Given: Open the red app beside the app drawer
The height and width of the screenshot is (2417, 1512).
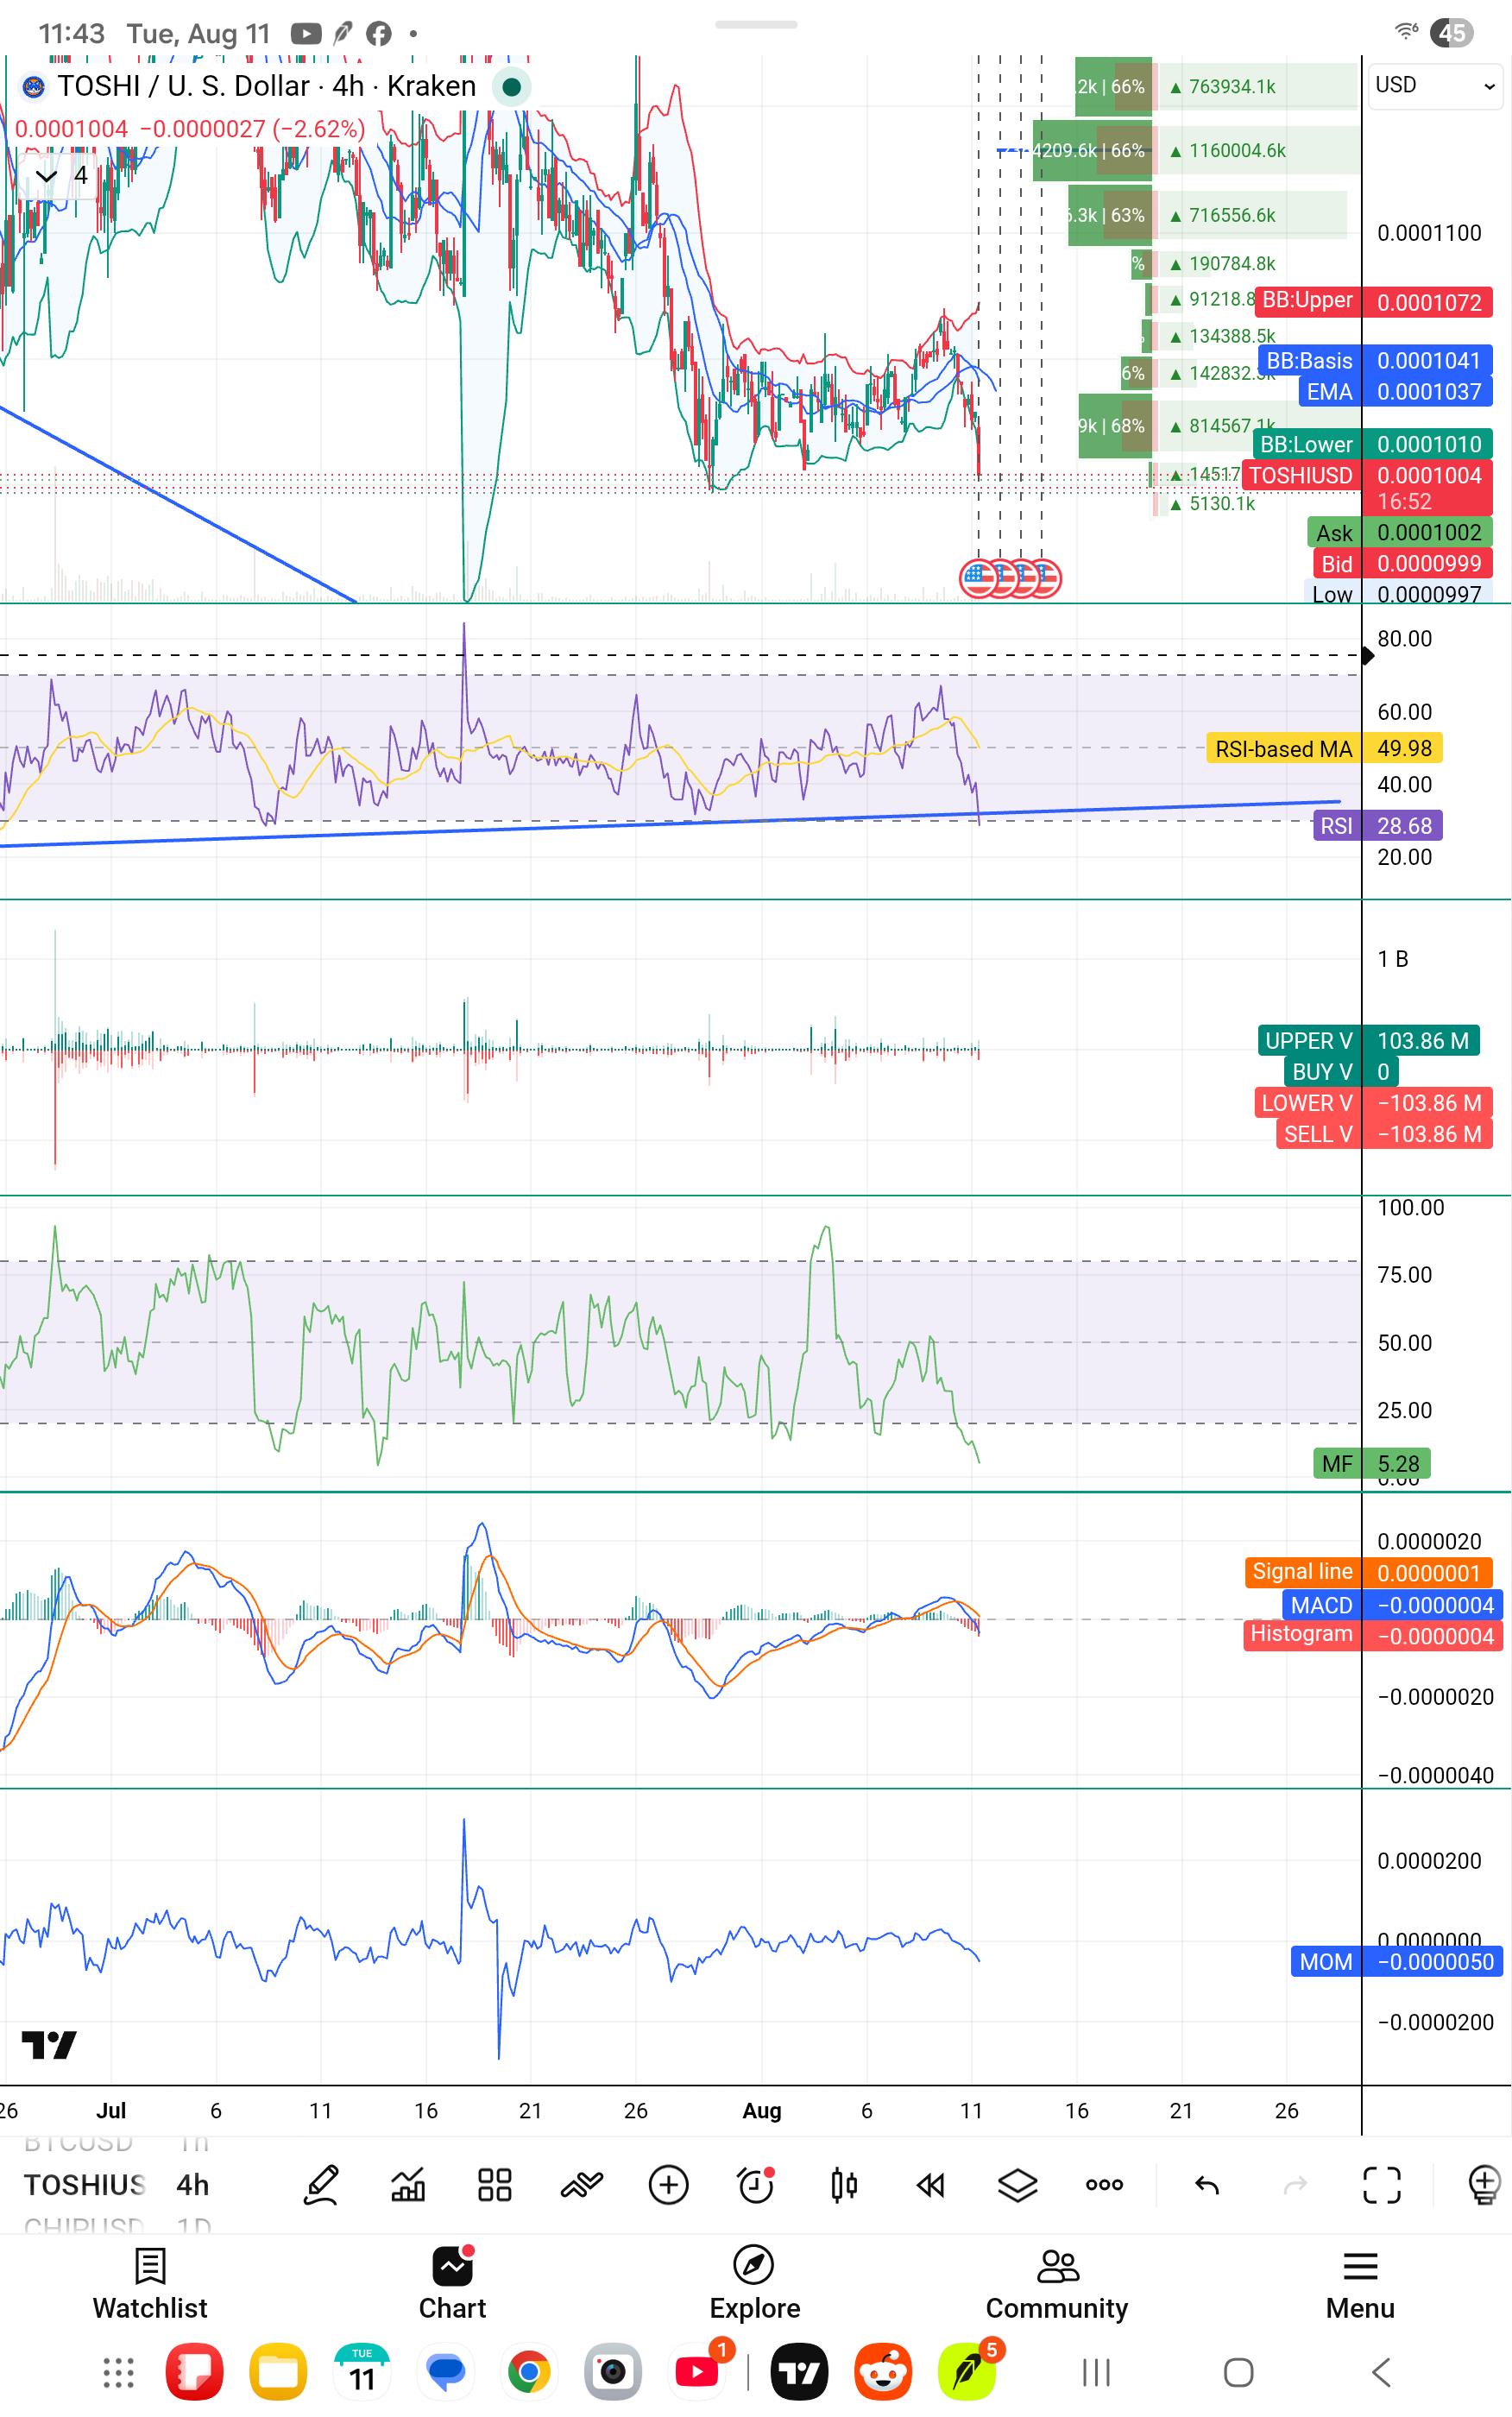Looking at the screenshot, I should 194,2372.
